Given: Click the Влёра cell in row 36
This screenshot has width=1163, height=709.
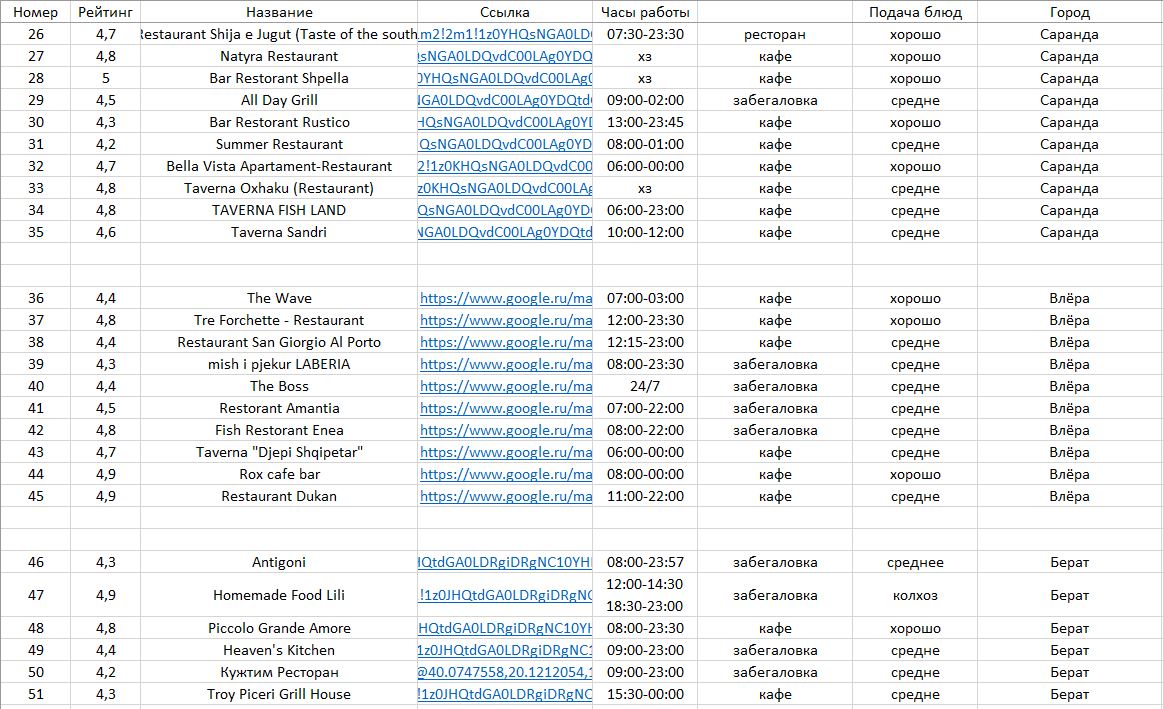Looking at the screenshot, I should coord(1070,298).
